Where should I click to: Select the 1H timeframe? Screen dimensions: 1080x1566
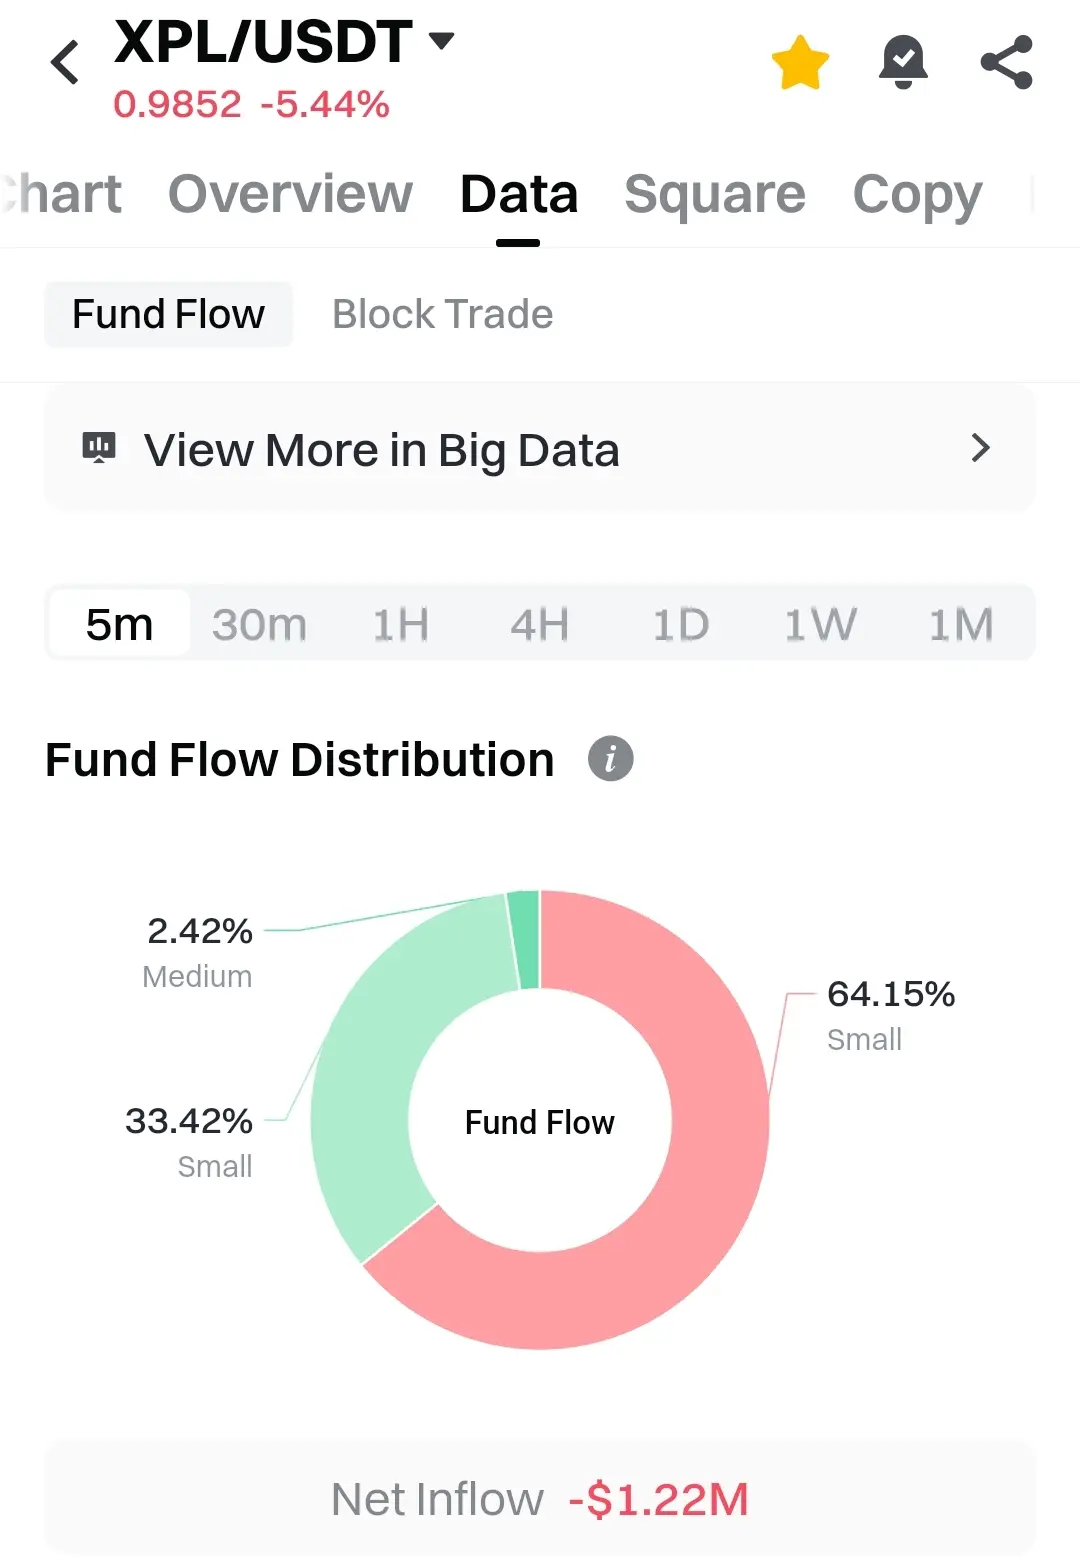coord(400,624)
